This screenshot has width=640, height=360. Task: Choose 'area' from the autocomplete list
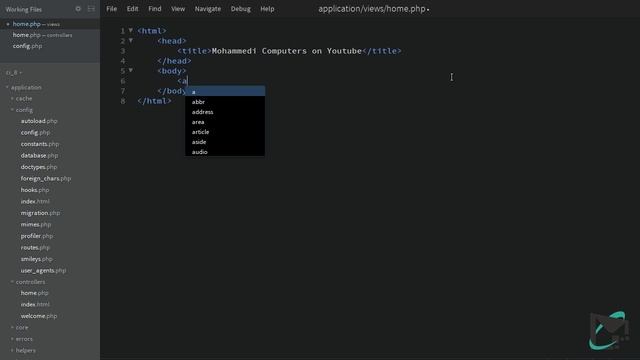pos(225,122)
